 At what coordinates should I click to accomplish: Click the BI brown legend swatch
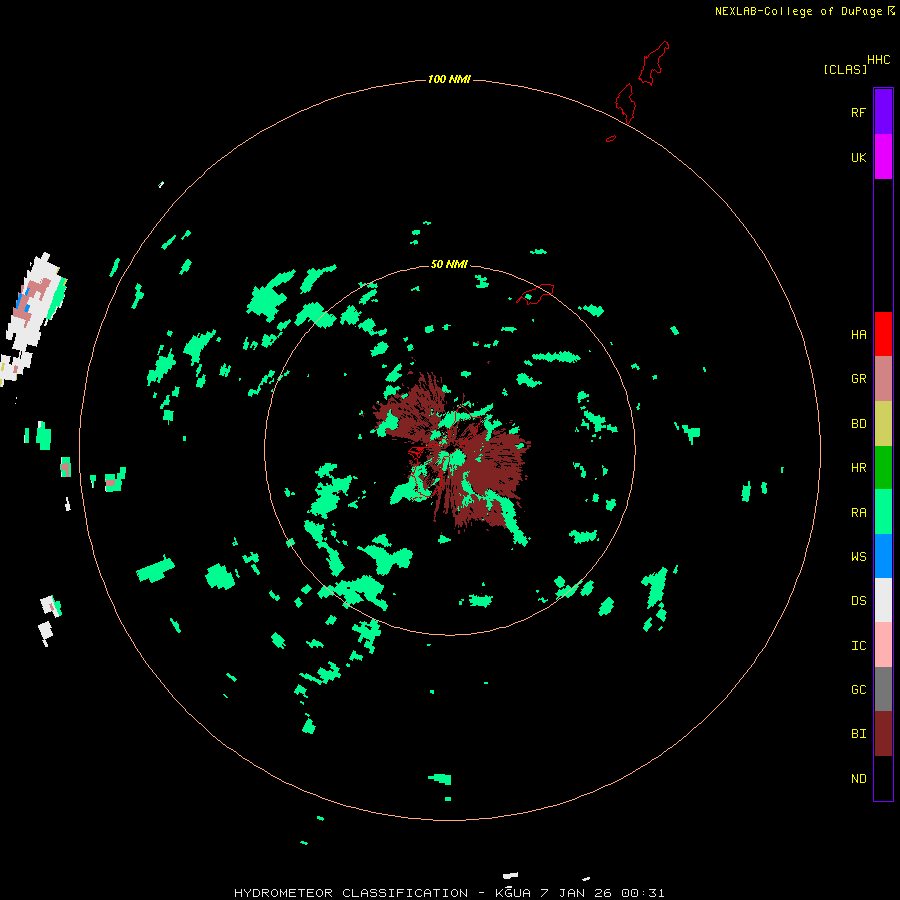tap(883, 734)
